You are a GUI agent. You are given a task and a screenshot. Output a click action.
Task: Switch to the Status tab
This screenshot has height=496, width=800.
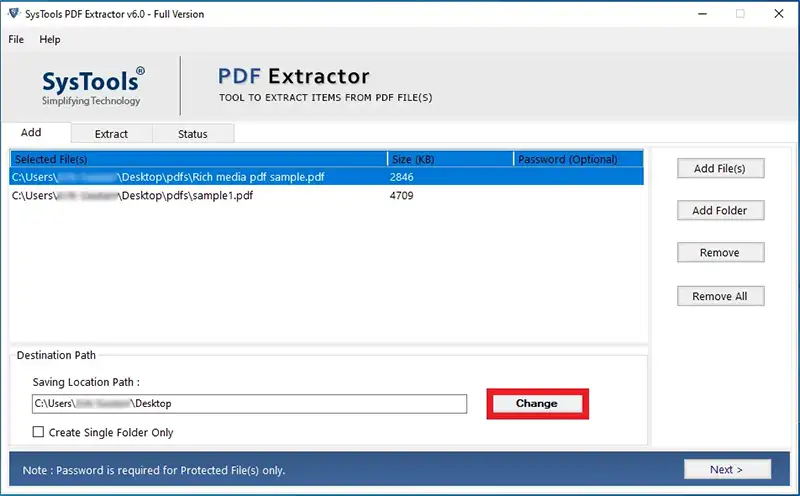click(x=193, y=134)
